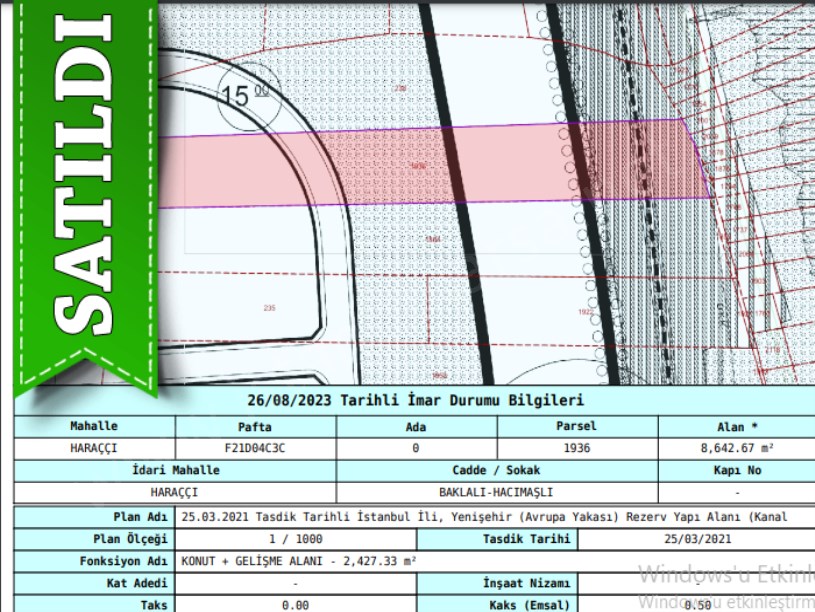Click the Pafta column header
The image size is (815, 612).
pyautogui.click(x=255, y=426)
